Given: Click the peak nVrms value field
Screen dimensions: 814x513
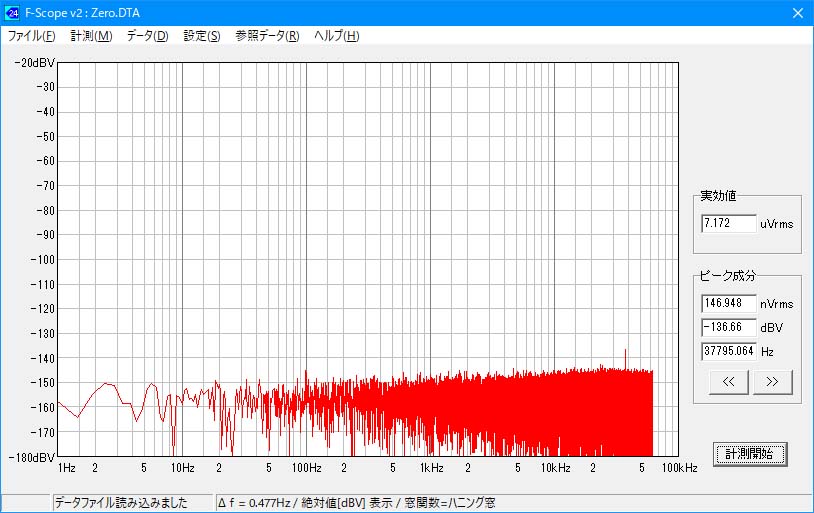Looking at the screenshot, I should 729,303.
